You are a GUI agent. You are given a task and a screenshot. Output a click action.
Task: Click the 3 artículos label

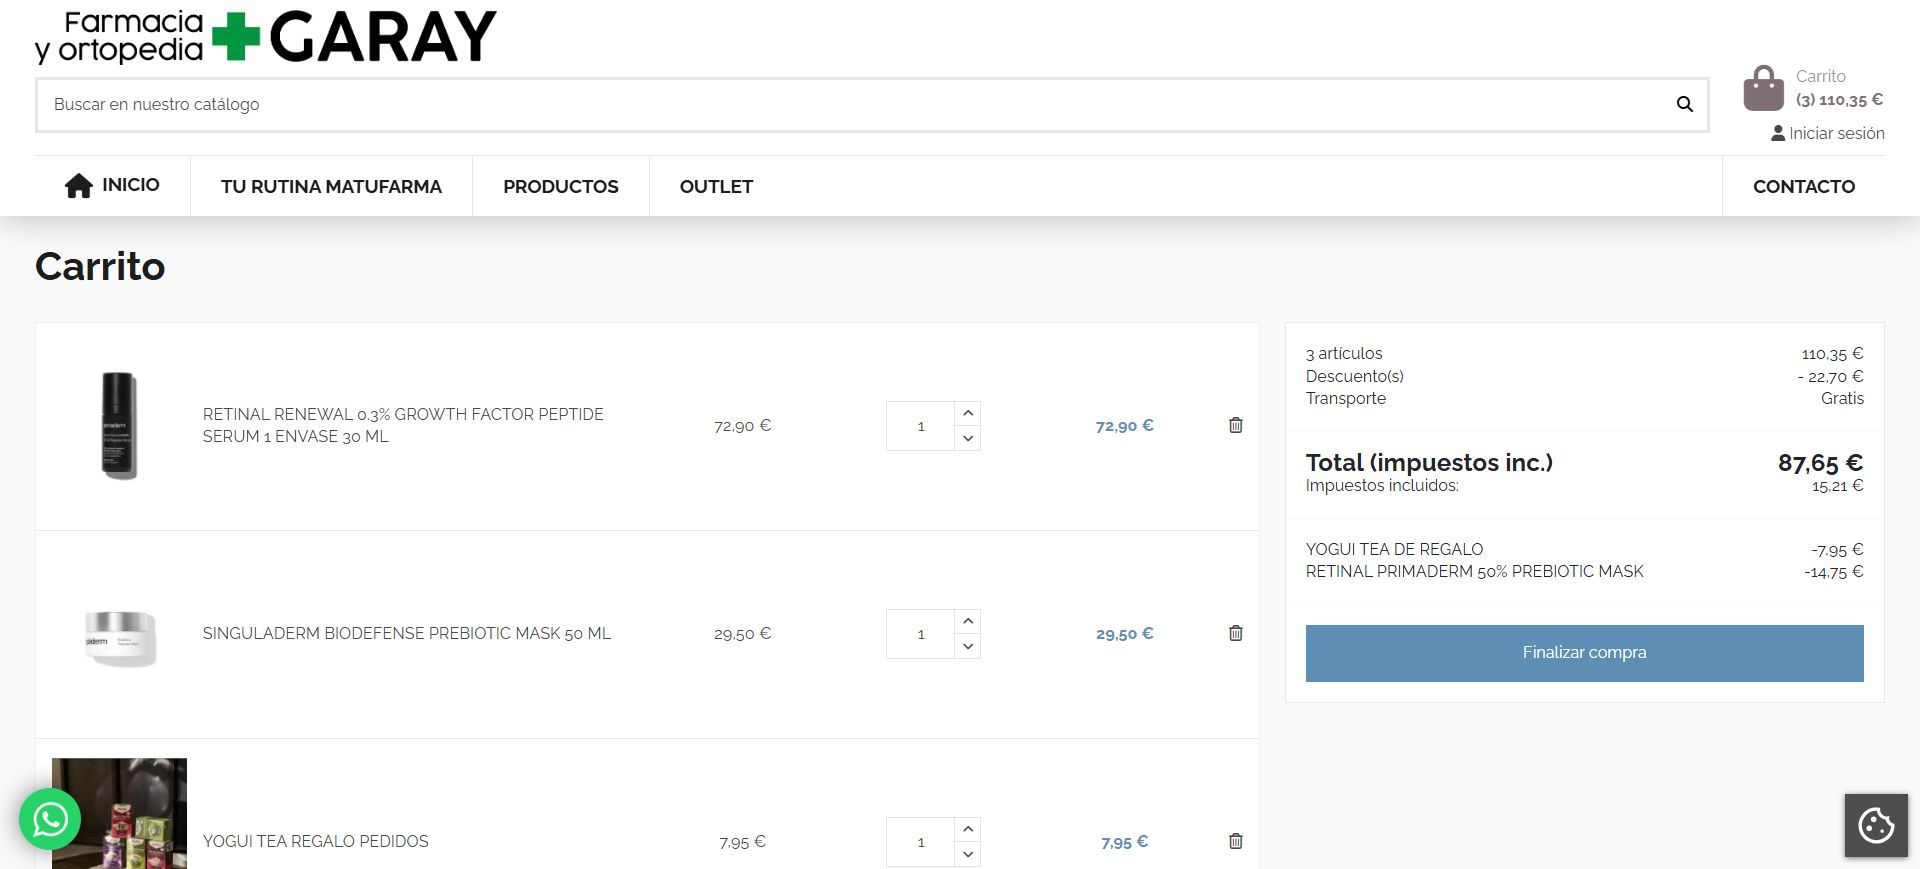[1344, 353]
